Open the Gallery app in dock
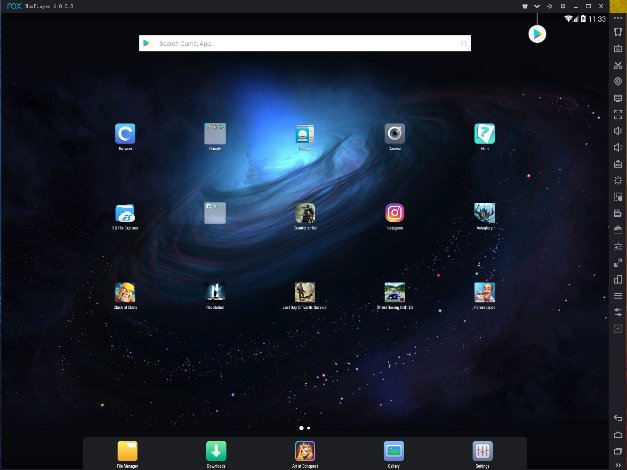 coord(394,451)
